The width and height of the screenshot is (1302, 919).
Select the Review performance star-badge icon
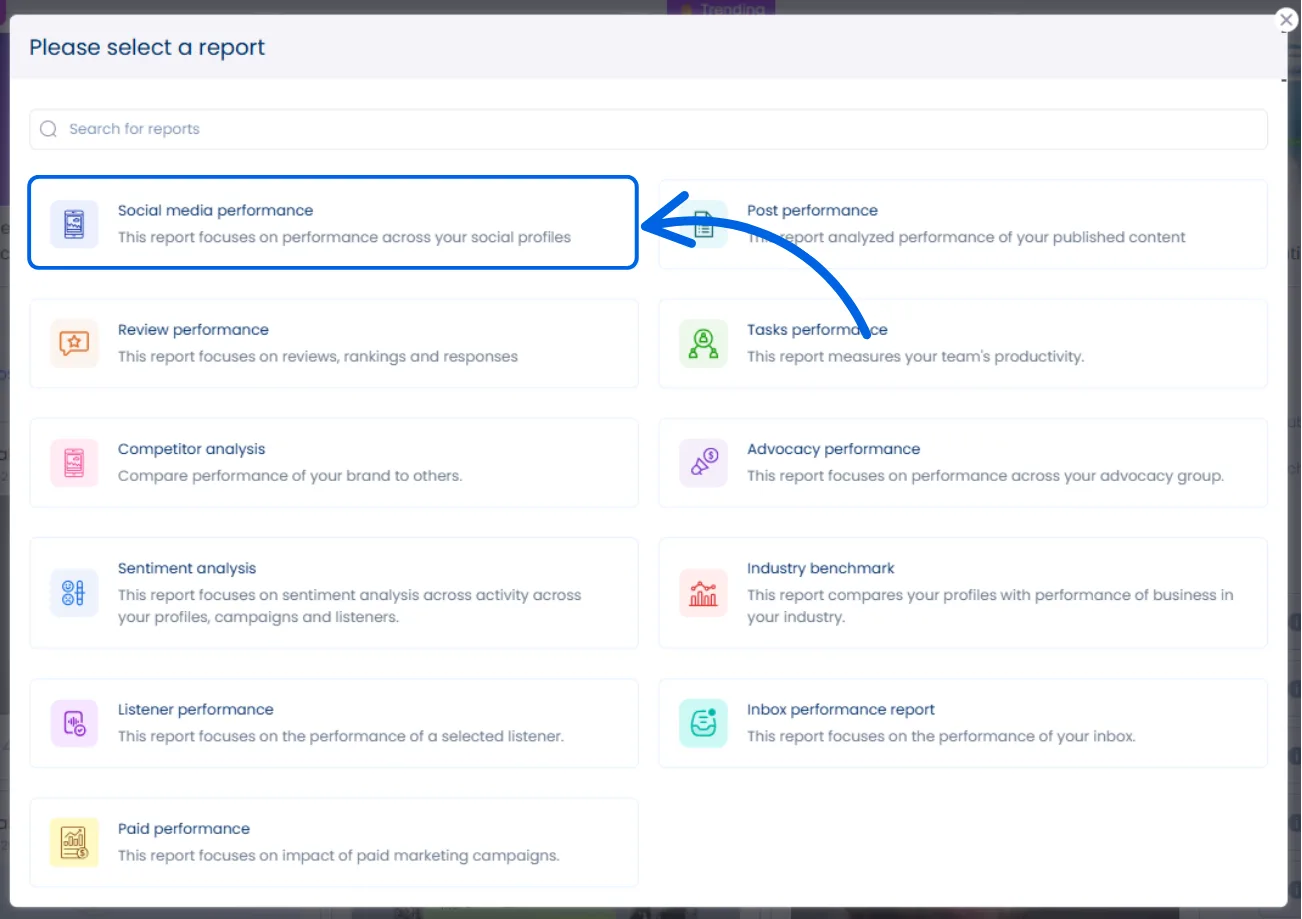72,342
